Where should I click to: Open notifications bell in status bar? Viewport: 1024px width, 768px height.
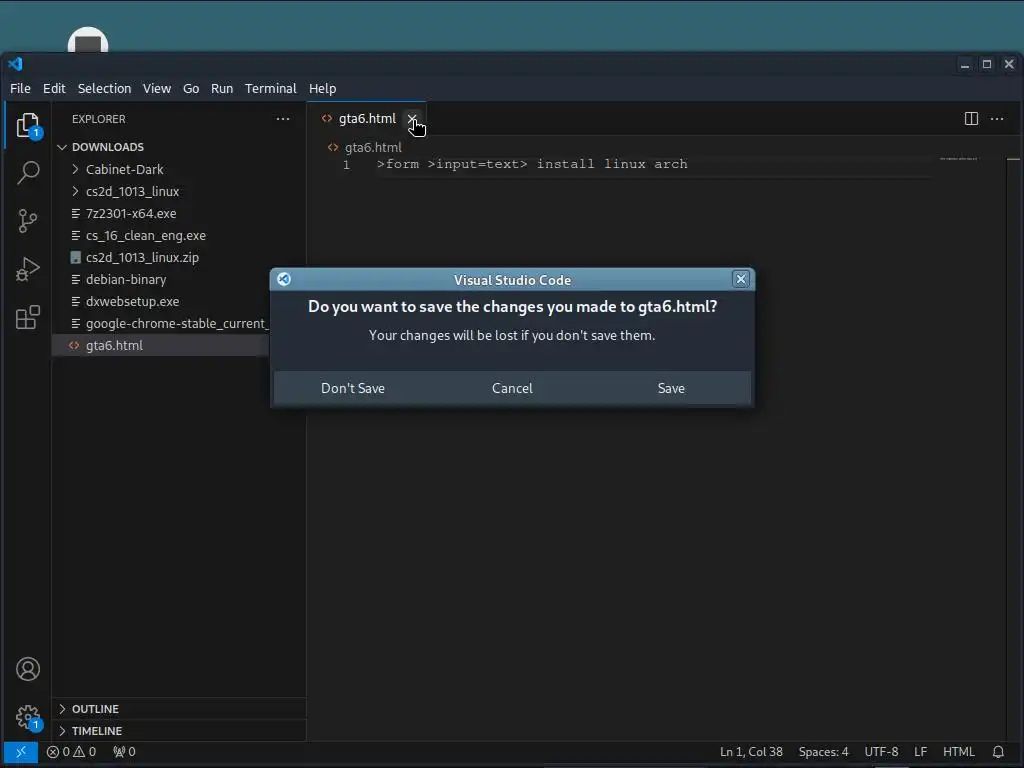coord(998,752)
